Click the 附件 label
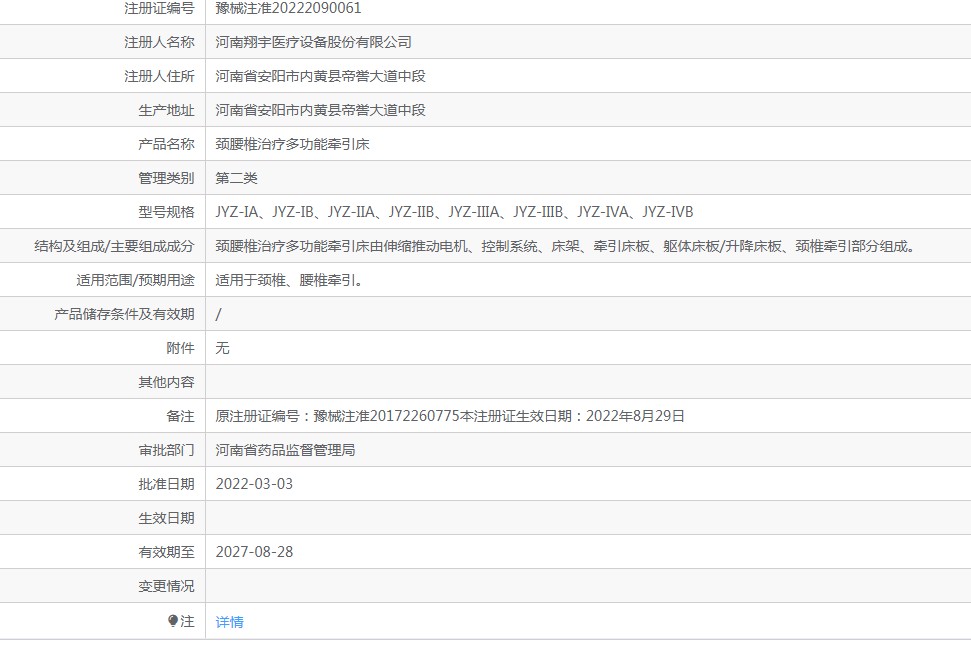Viewport: 971px width, 649px height. (180, 348)
